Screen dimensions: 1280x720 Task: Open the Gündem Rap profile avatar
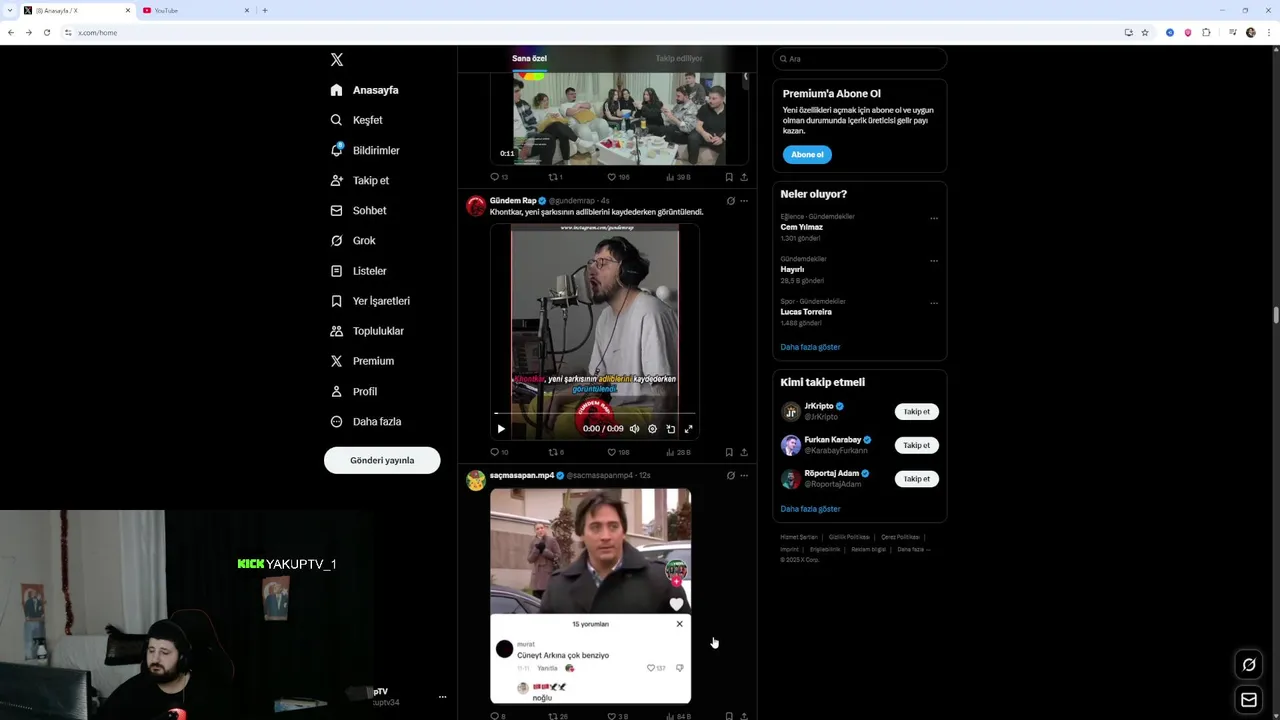(476, 206)
